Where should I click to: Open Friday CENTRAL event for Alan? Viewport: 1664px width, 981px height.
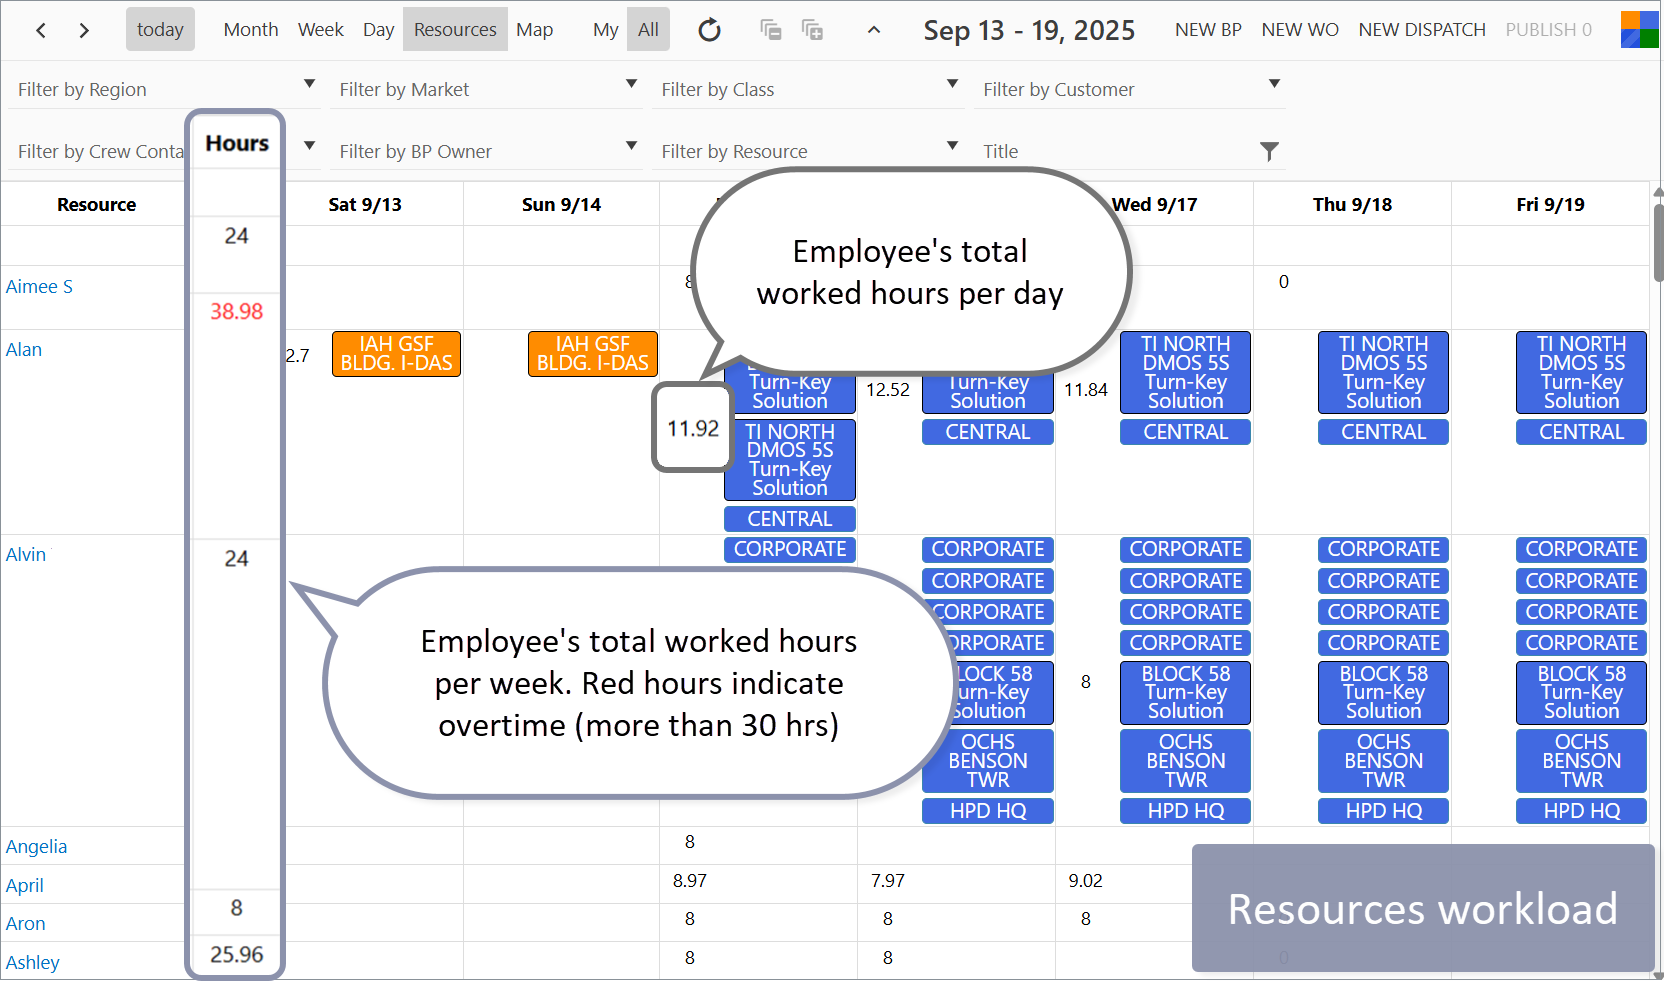1582,432
